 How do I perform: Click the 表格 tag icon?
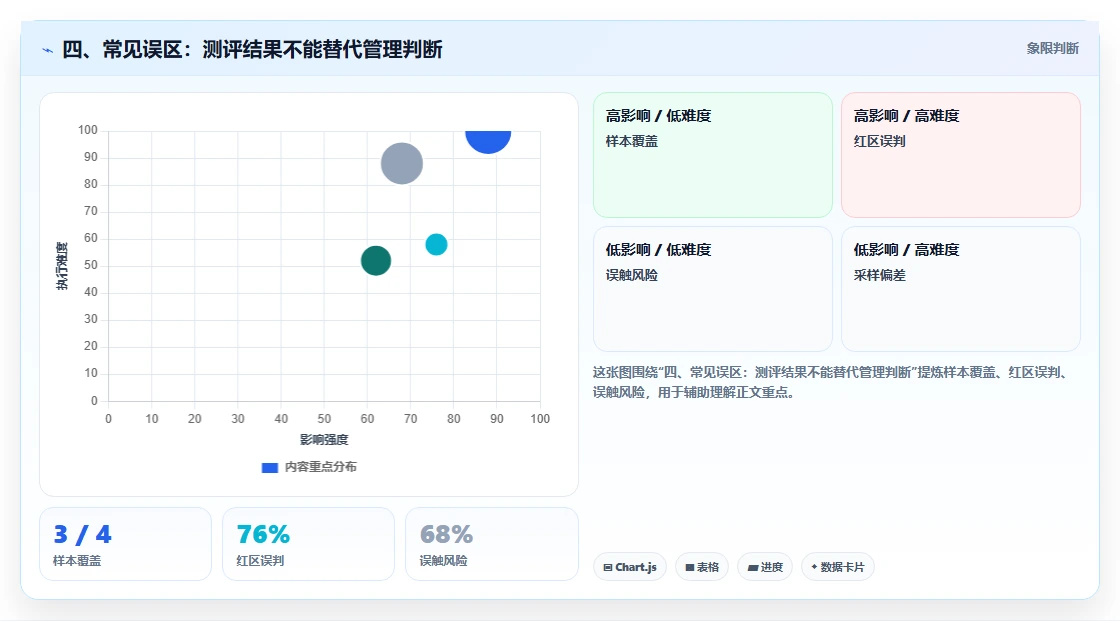(x=690, y=567)
